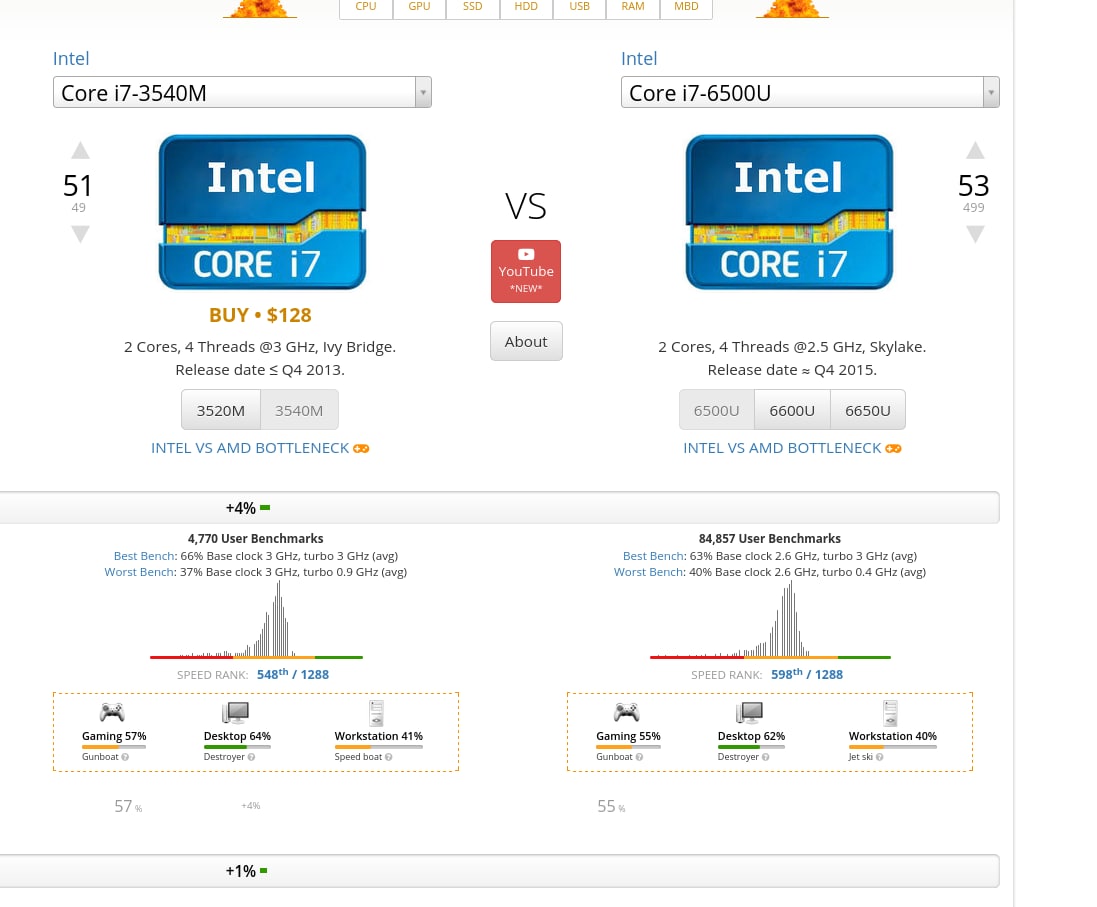
Task: Click the +4% comparison bar
Action: tap(500, 507)
